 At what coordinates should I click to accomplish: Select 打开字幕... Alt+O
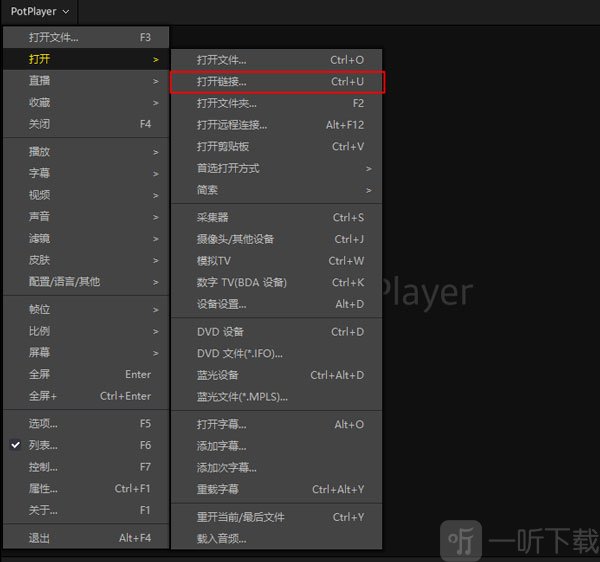(x=277, y=425)
